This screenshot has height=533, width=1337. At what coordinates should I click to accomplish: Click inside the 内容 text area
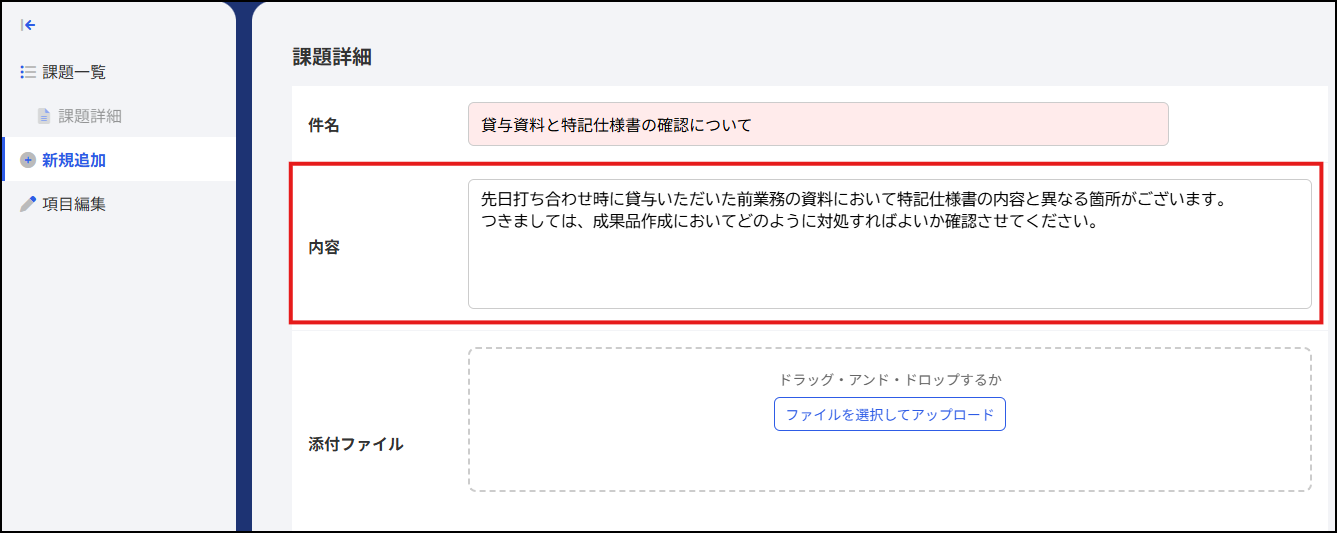(889, 244)
